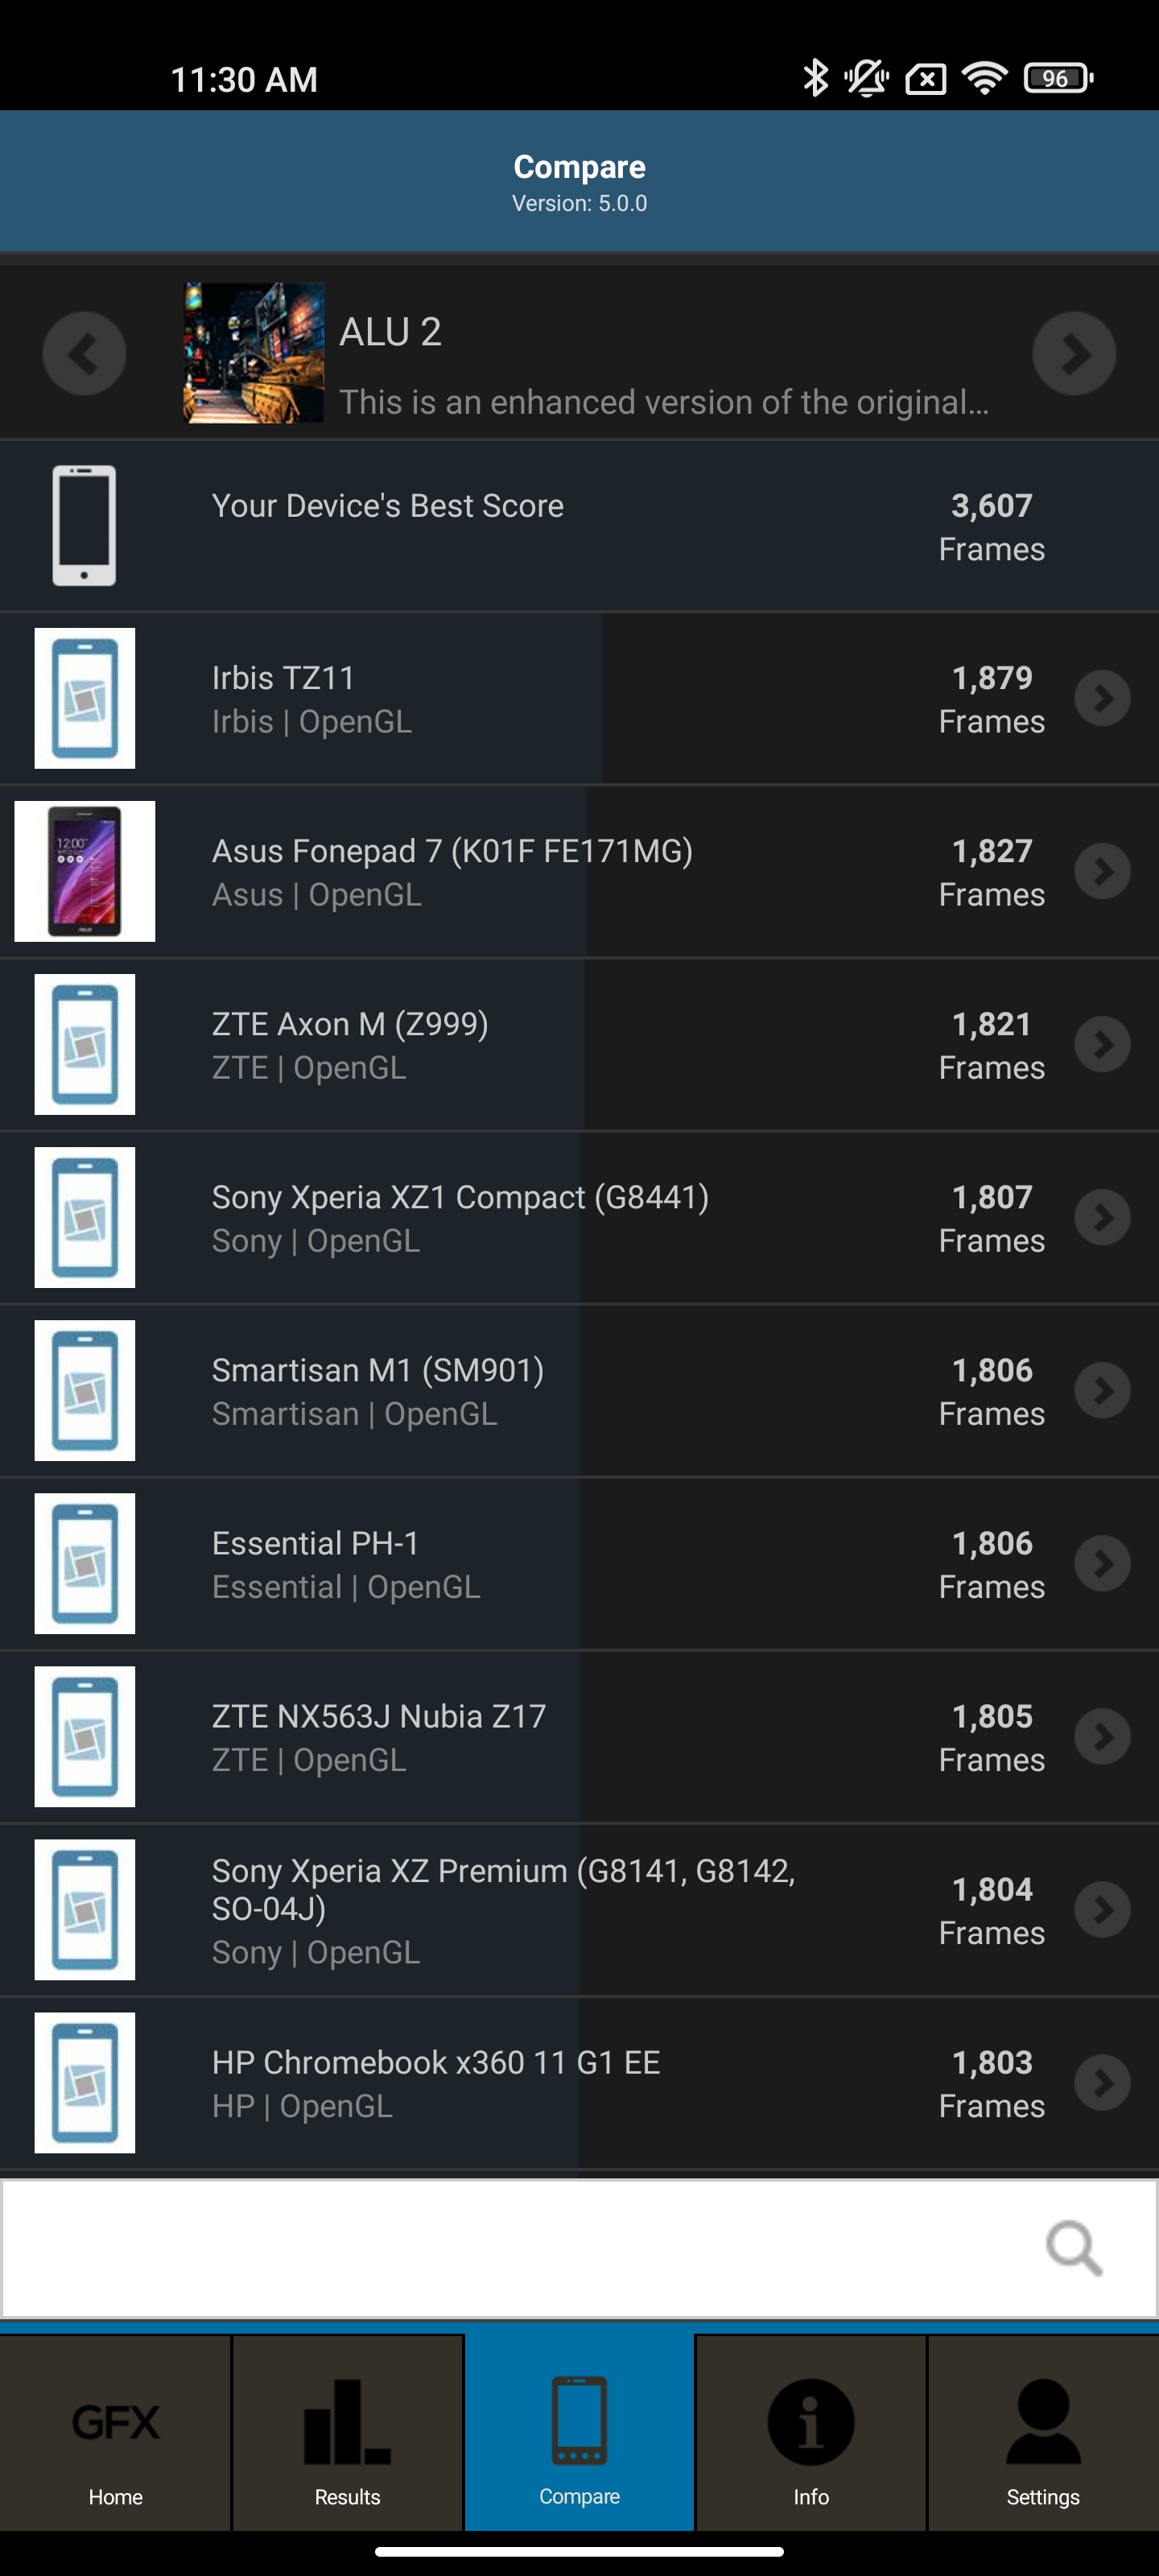
Task: Click the ALU 2 test thumbnail
Action: coord(254,353)
